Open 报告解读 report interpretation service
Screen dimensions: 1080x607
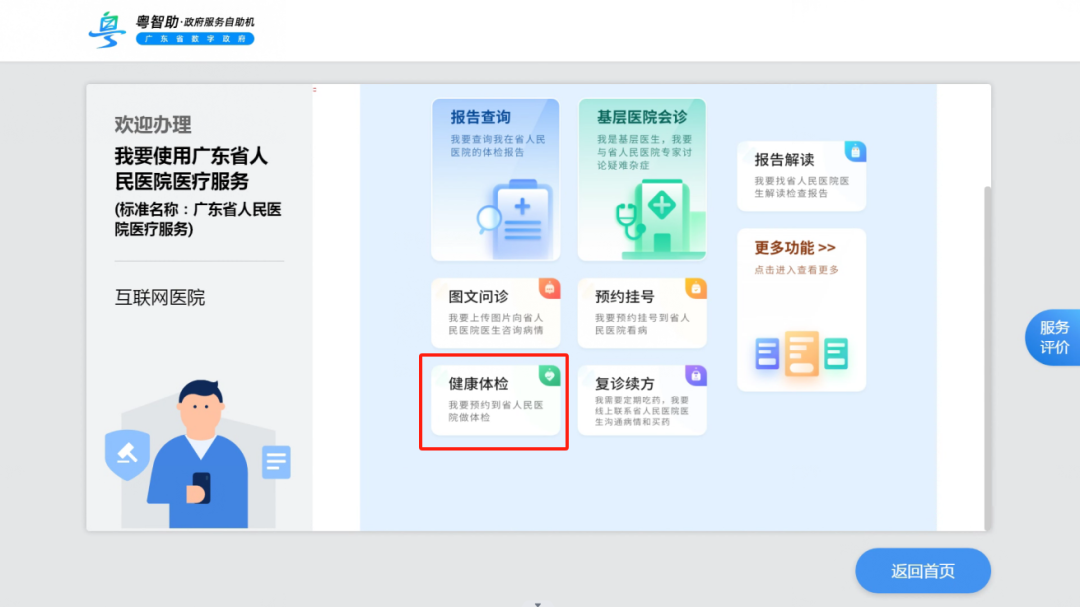point(800,175)
